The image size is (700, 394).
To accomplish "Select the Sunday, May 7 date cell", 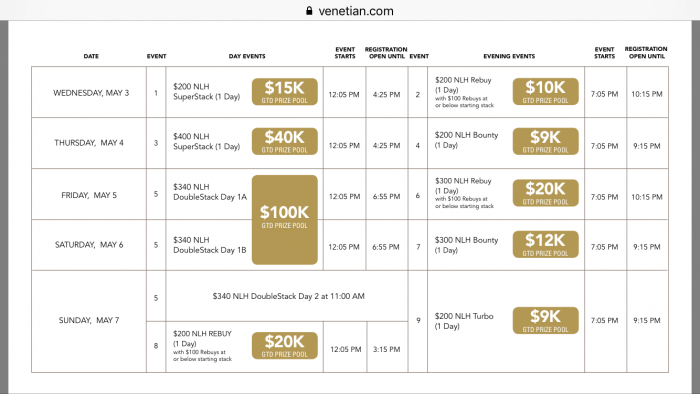I will (89, 321).
